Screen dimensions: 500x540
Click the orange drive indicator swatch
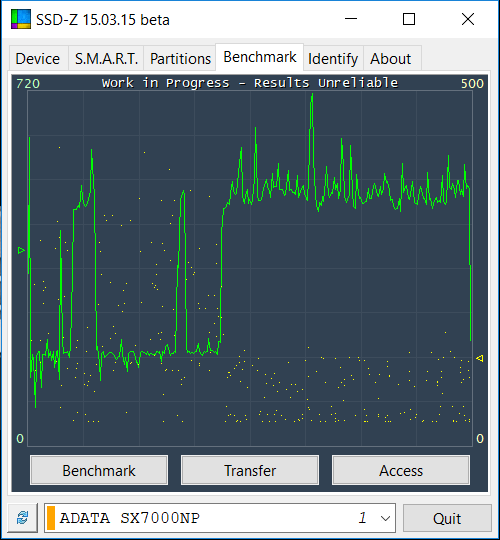(x=51, y=518)
